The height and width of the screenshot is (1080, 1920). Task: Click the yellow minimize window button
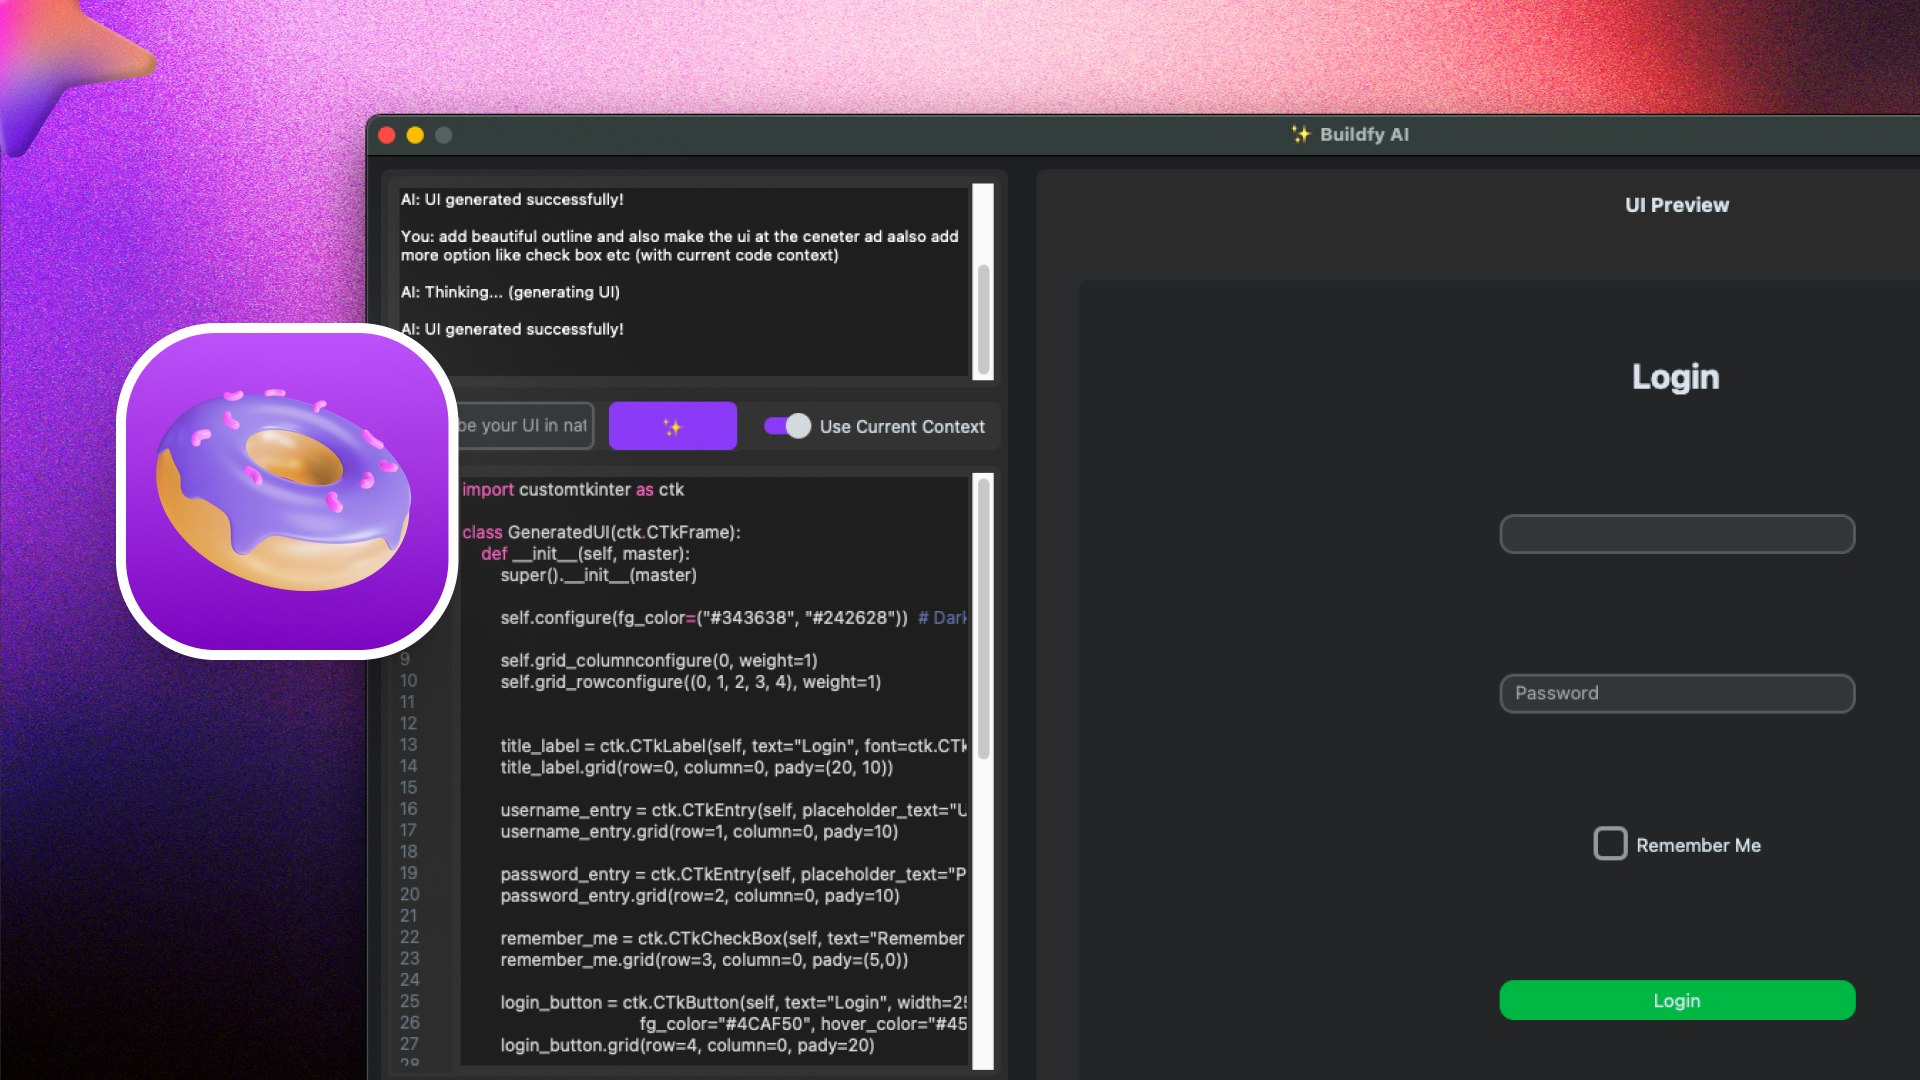point(415,135)
